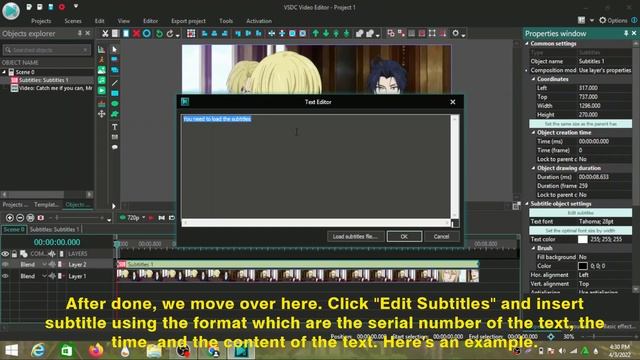Open Options via the gear icon
This screenshot has width=640, height=360.
(x=602, y=20)
